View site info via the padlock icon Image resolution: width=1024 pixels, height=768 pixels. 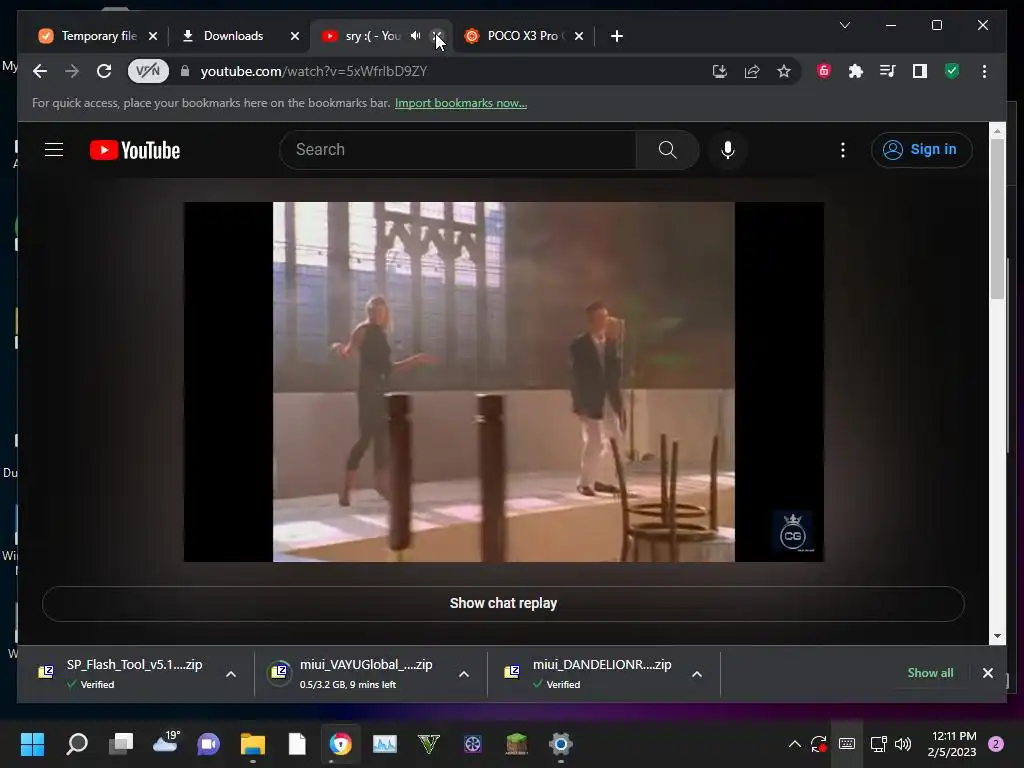click(x=185, y=71)
